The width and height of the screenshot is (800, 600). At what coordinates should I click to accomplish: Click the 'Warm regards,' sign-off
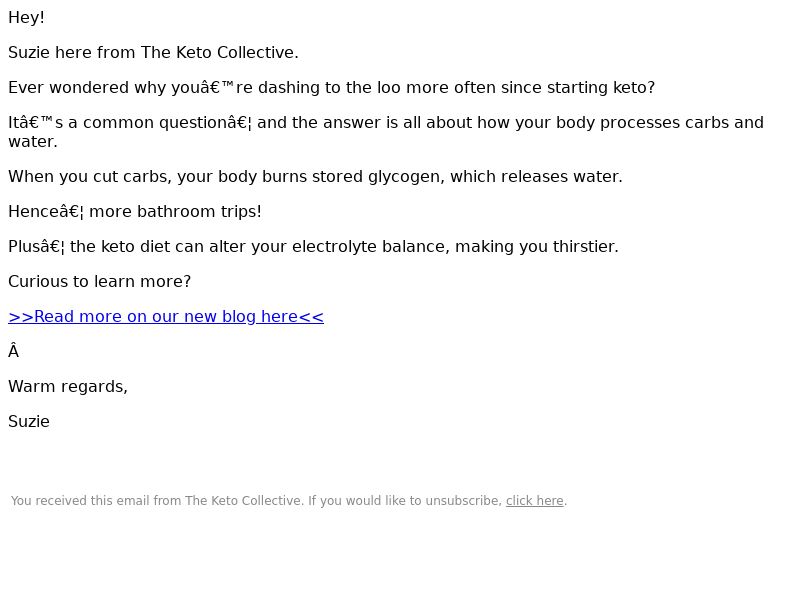(68, 387)
